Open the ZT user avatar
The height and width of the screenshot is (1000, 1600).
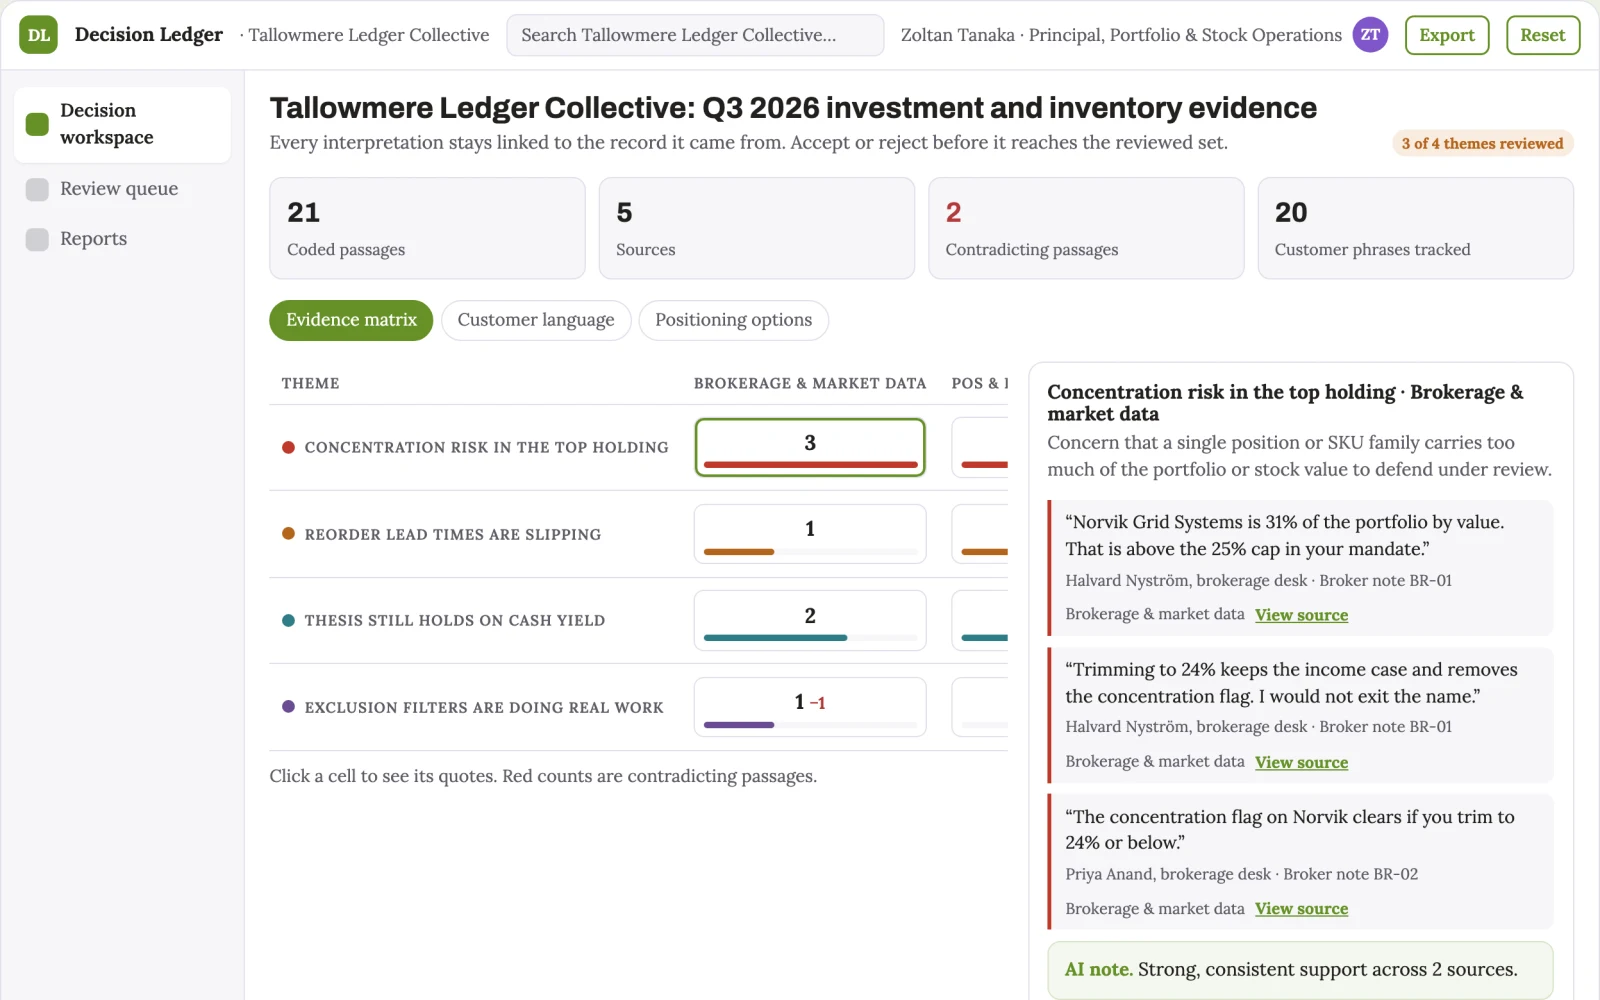(1370, 35)
